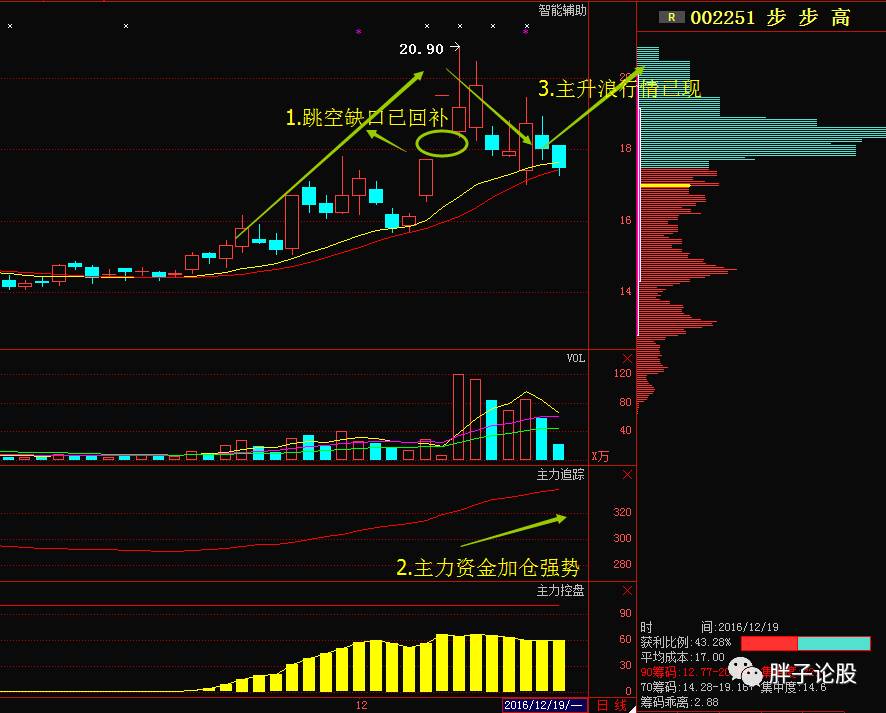The width and height of the screenshot is (886, 713).
Task: Select the tallest red volume bar
Action: point(458,417)
